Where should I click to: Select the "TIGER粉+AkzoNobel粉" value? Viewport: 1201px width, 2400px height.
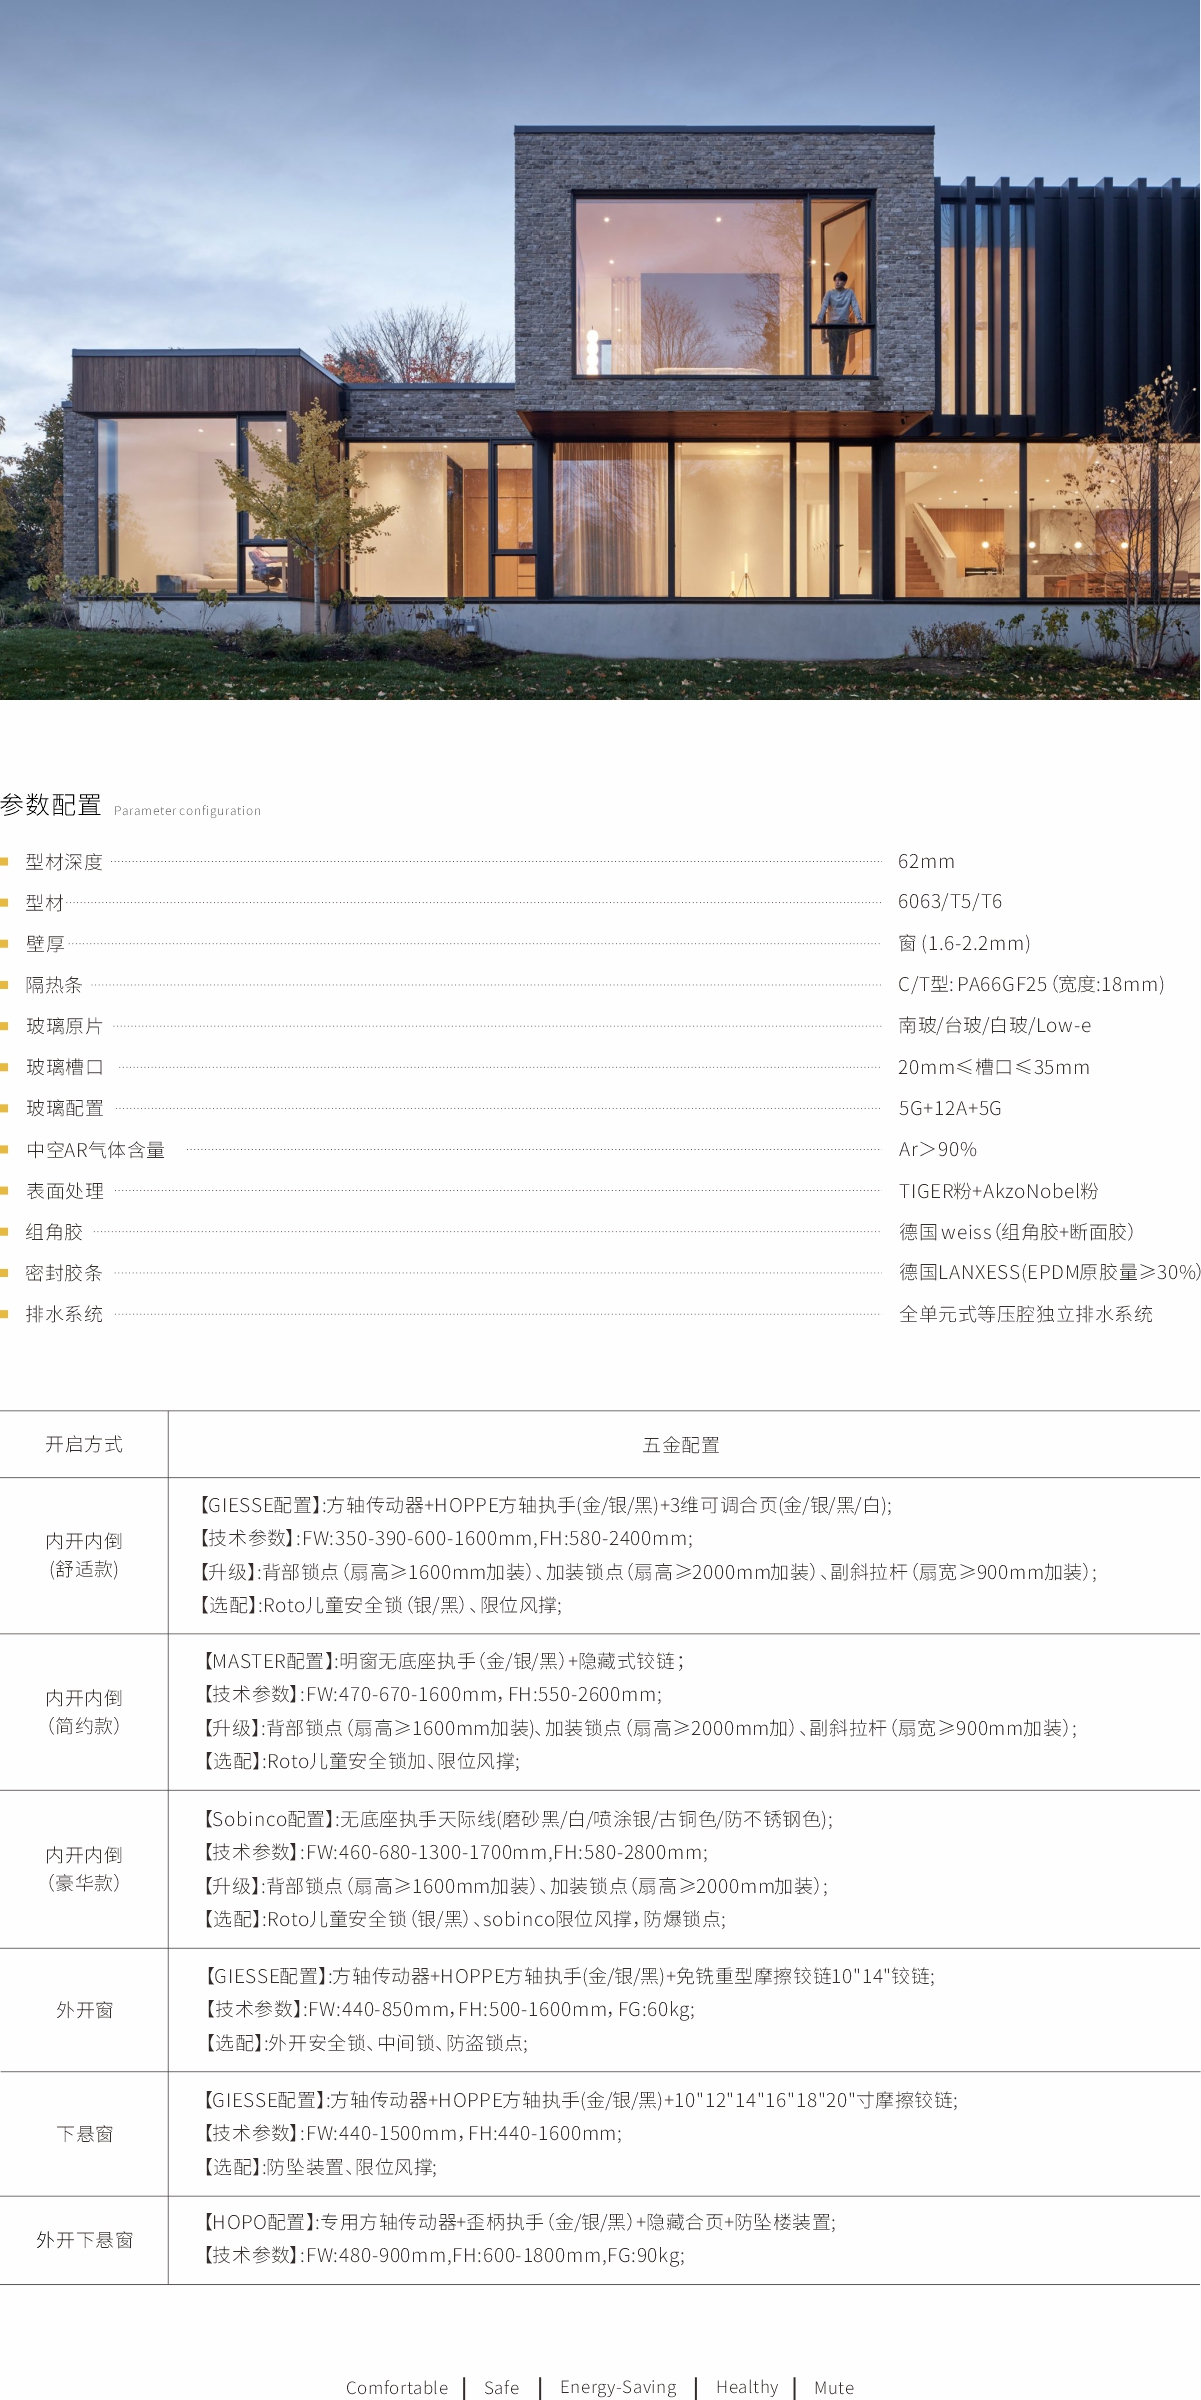[998, 1191]
